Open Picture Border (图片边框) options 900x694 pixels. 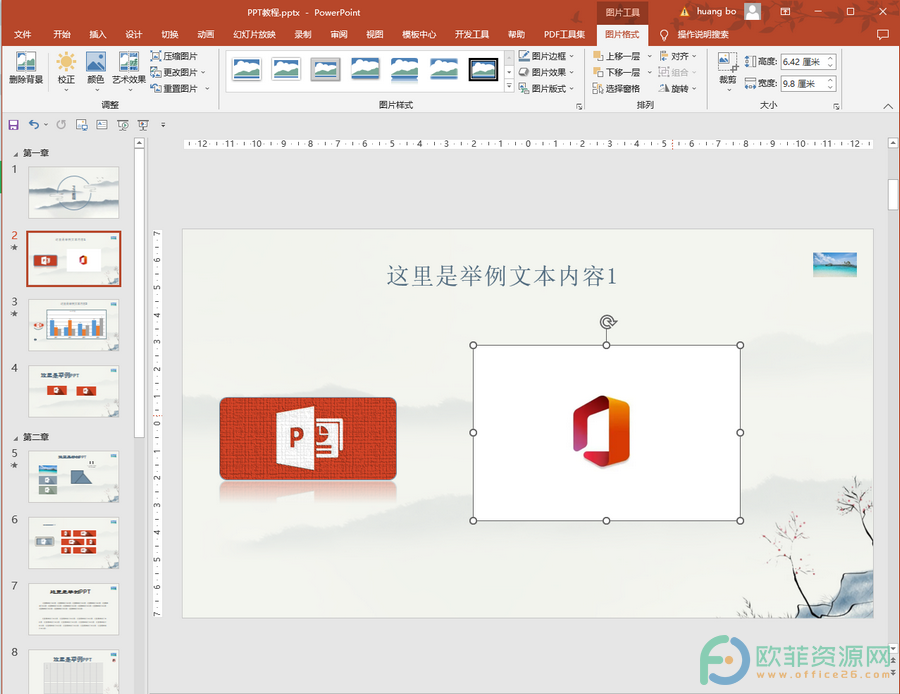[x=546, y=56]
